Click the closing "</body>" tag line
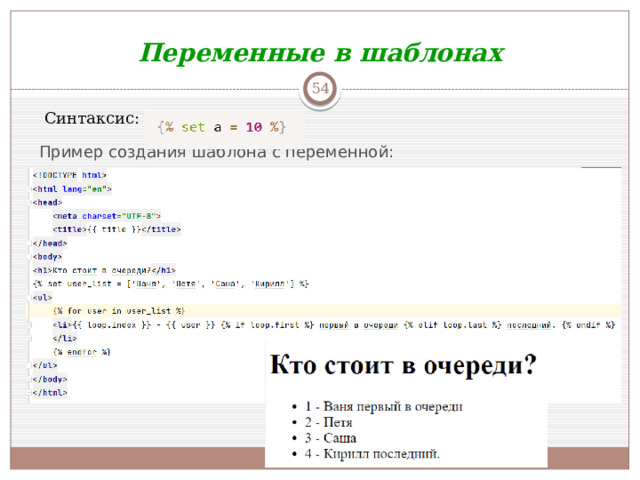 [50, 379]
